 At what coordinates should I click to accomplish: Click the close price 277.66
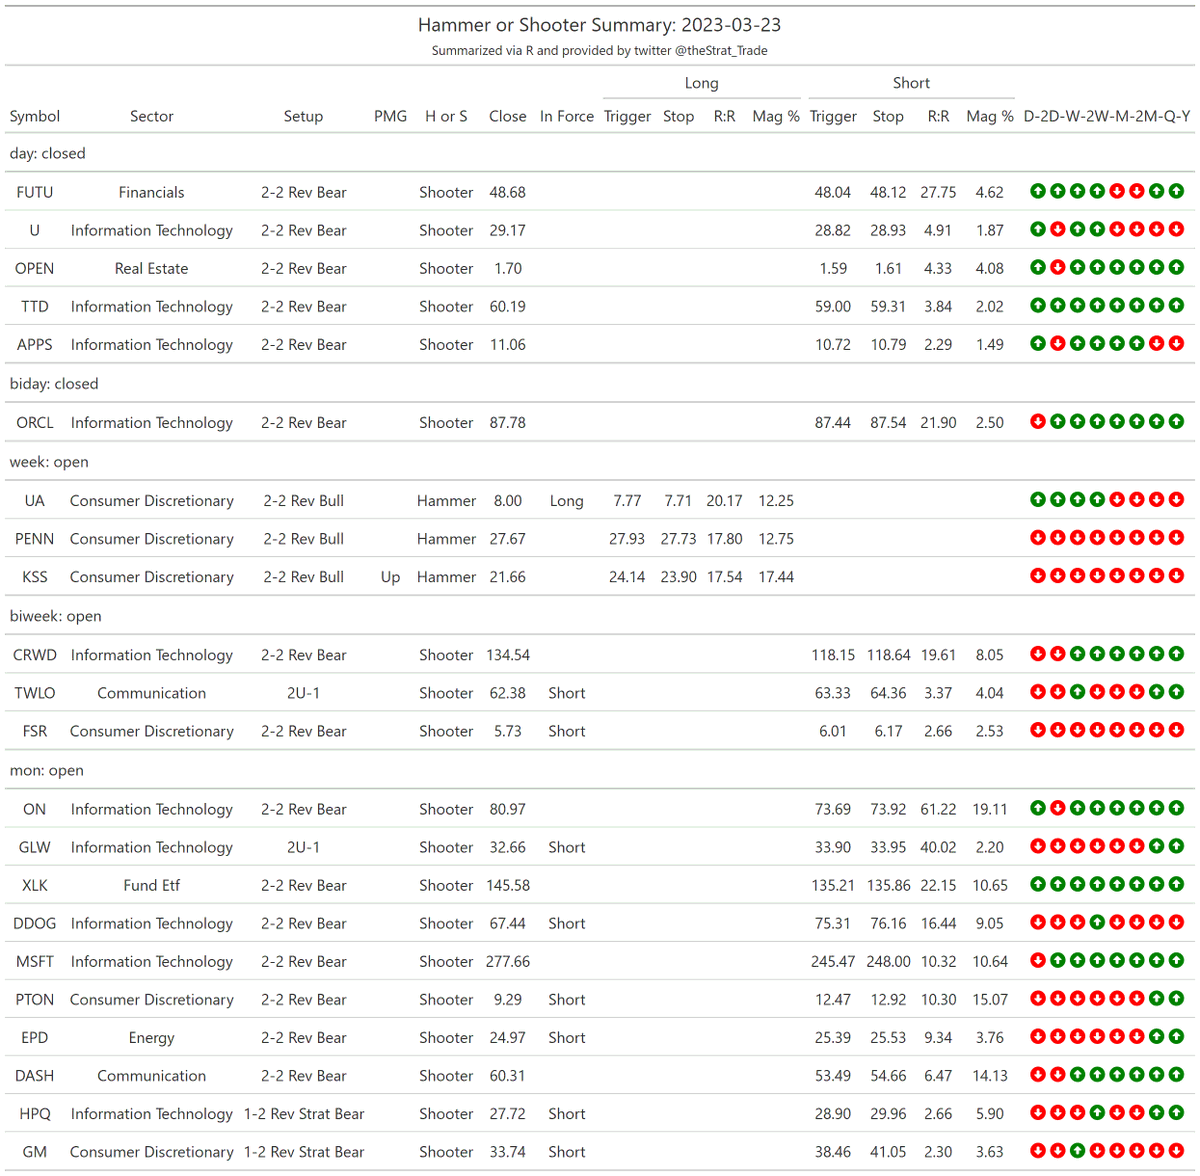508,961
